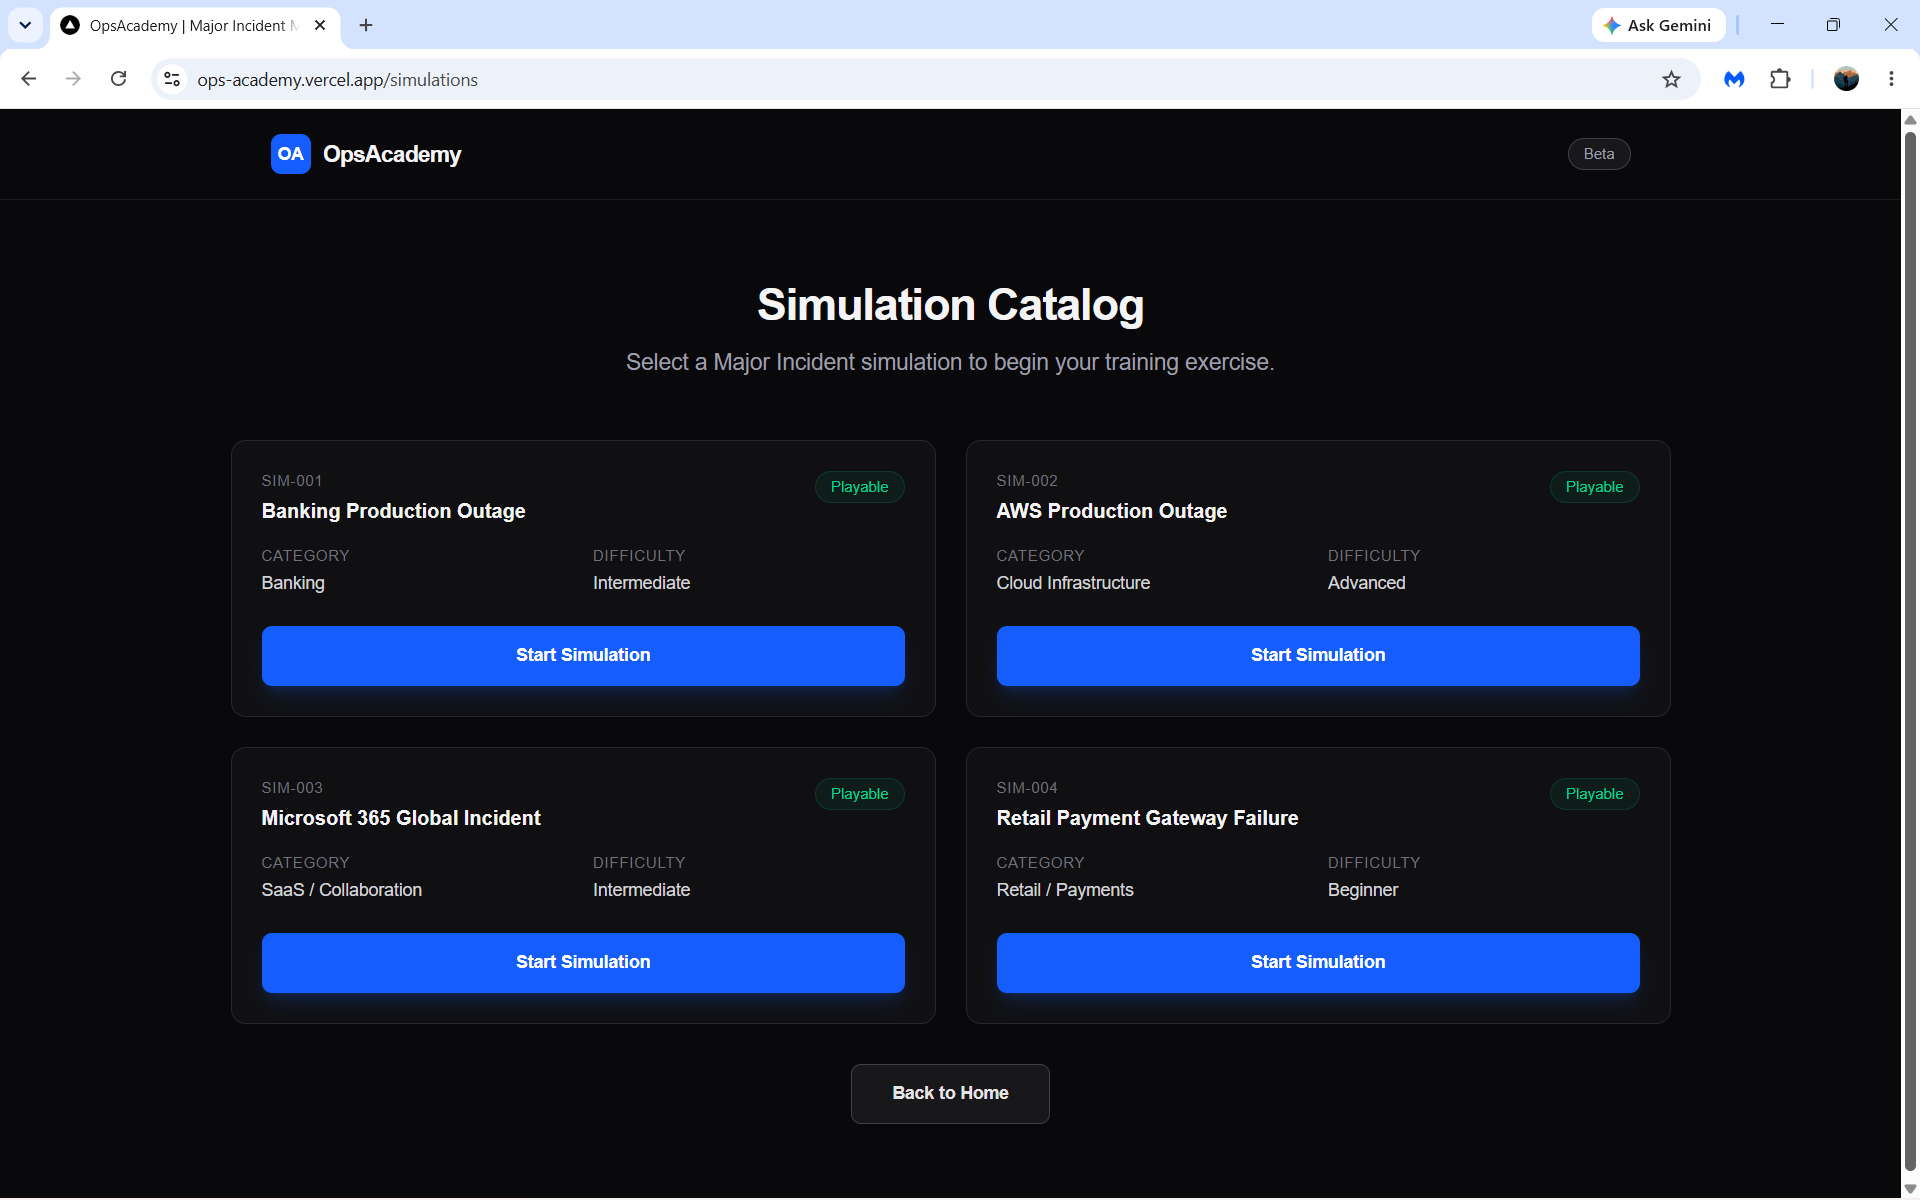Click the OA logo icon
This screenshot has width=1920, height=1200.
290,154
